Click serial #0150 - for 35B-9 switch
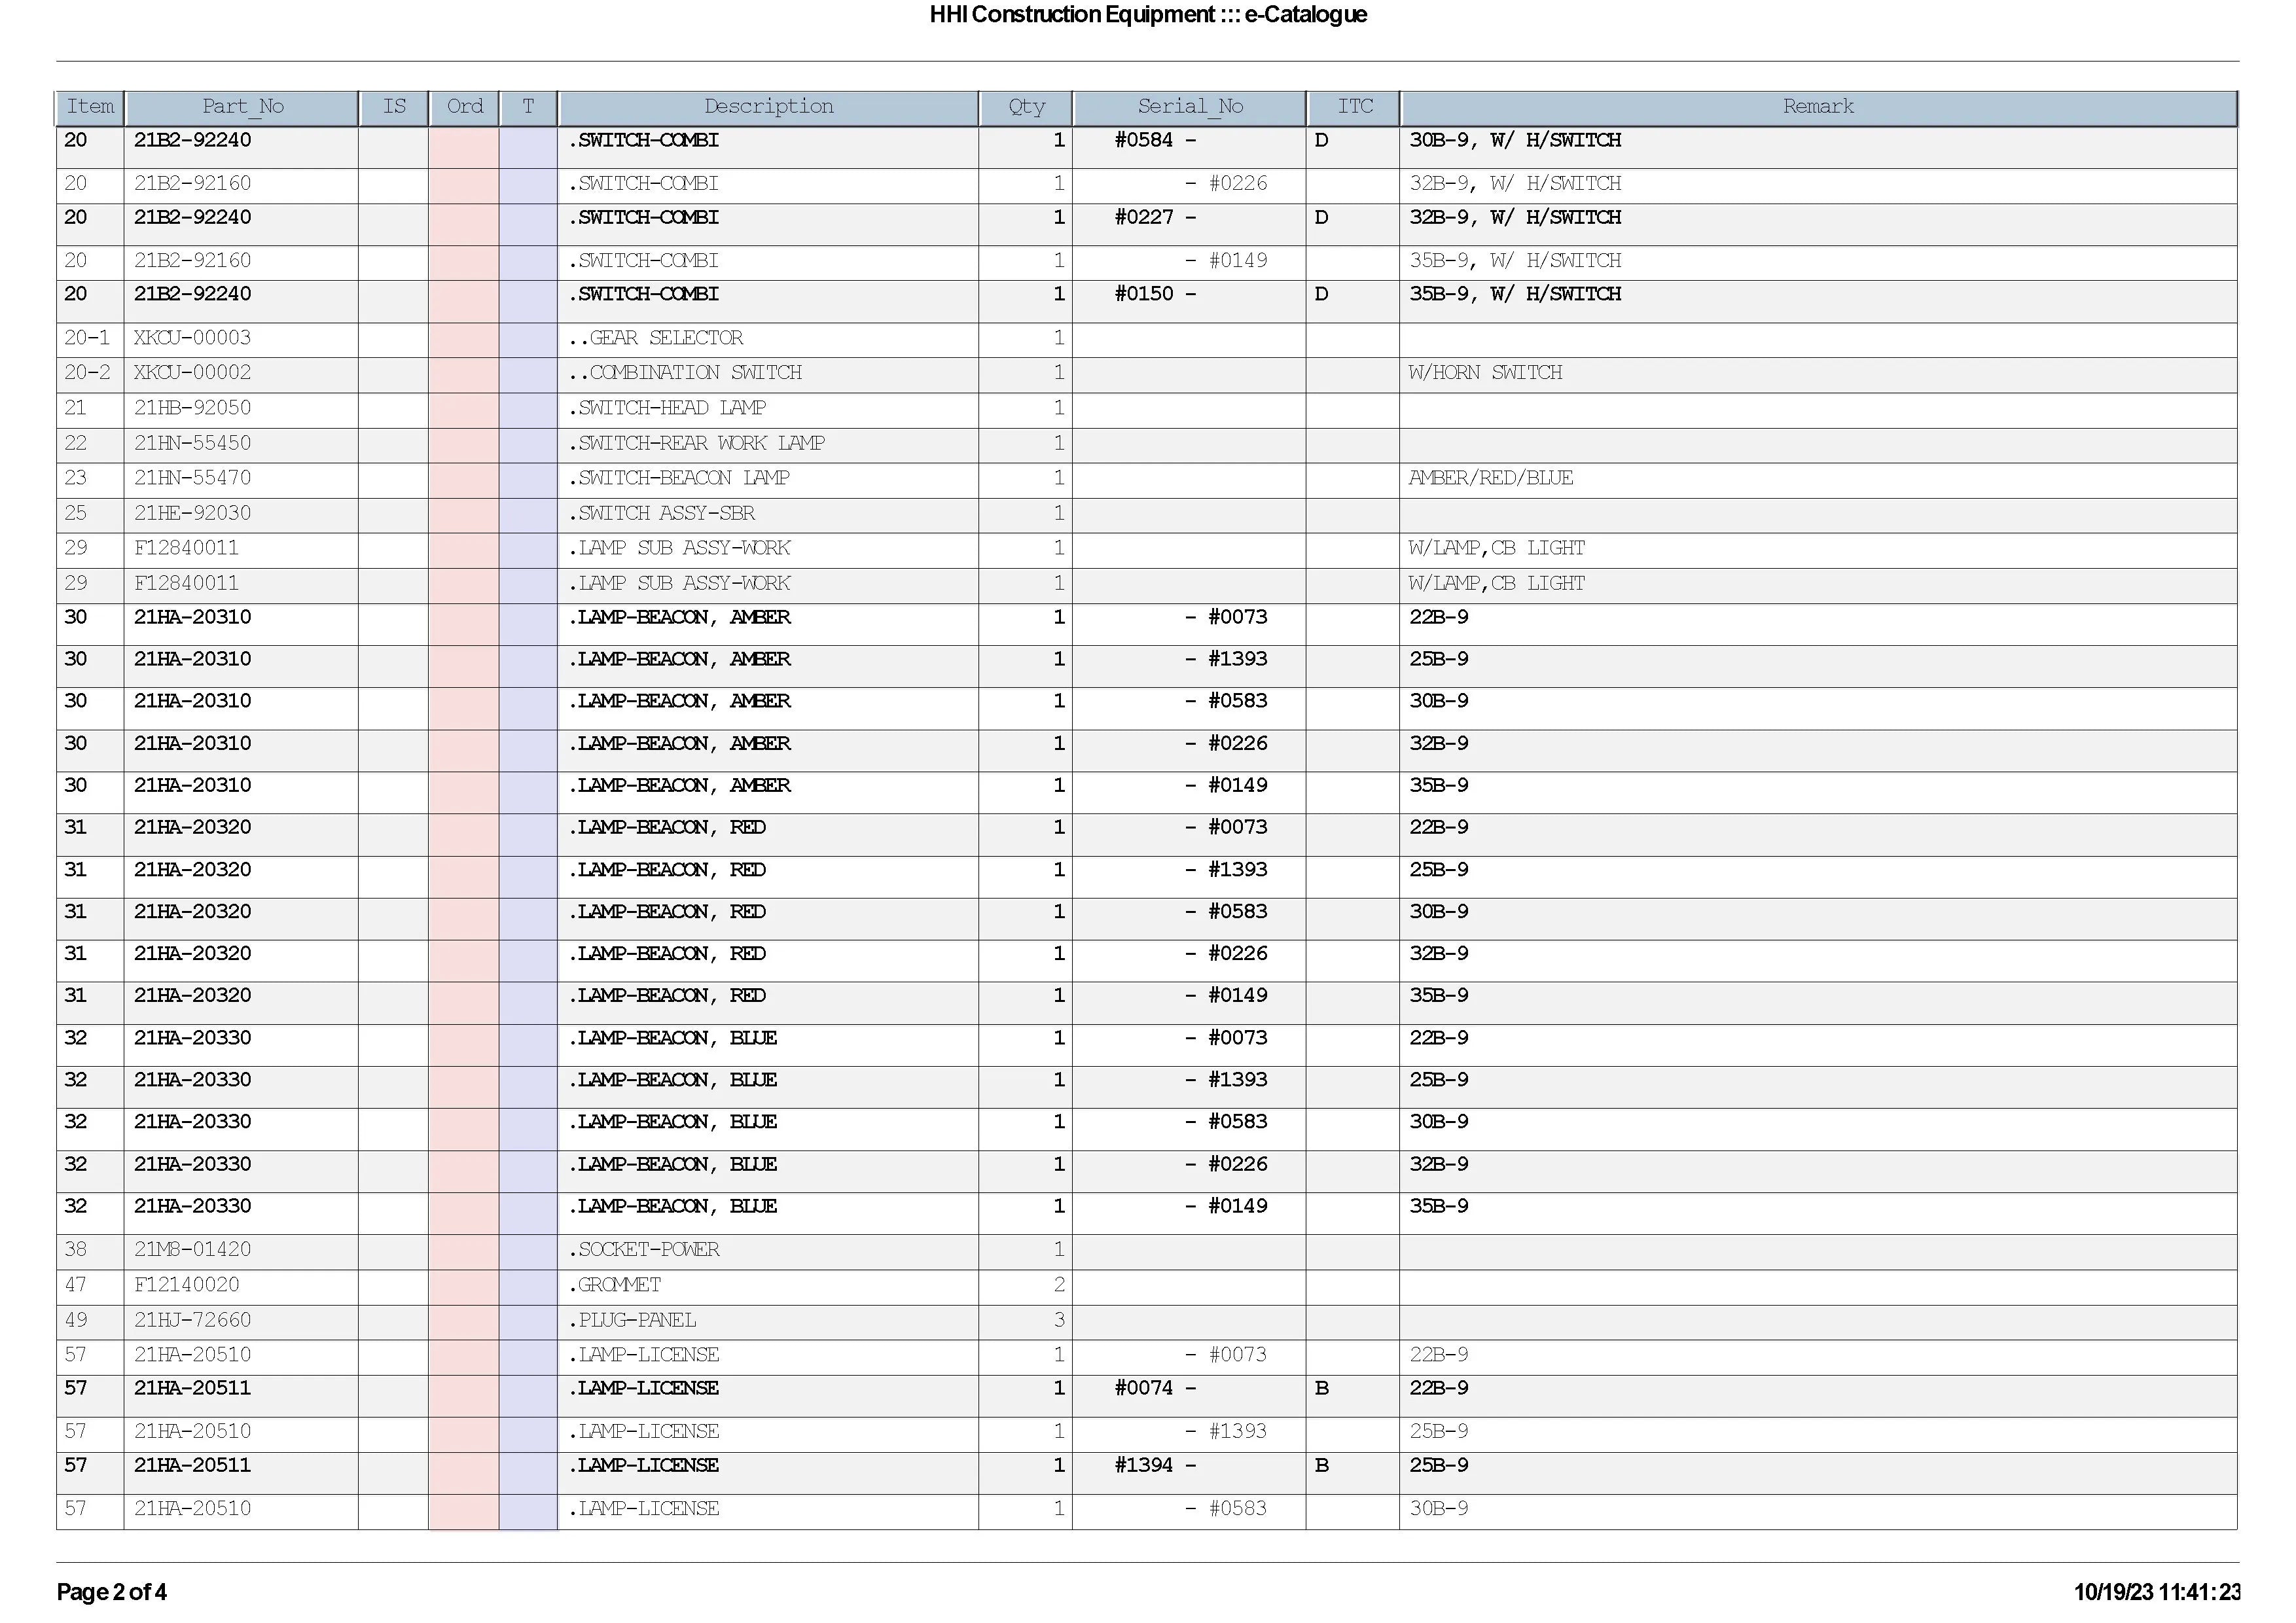 coord(1155,294)
